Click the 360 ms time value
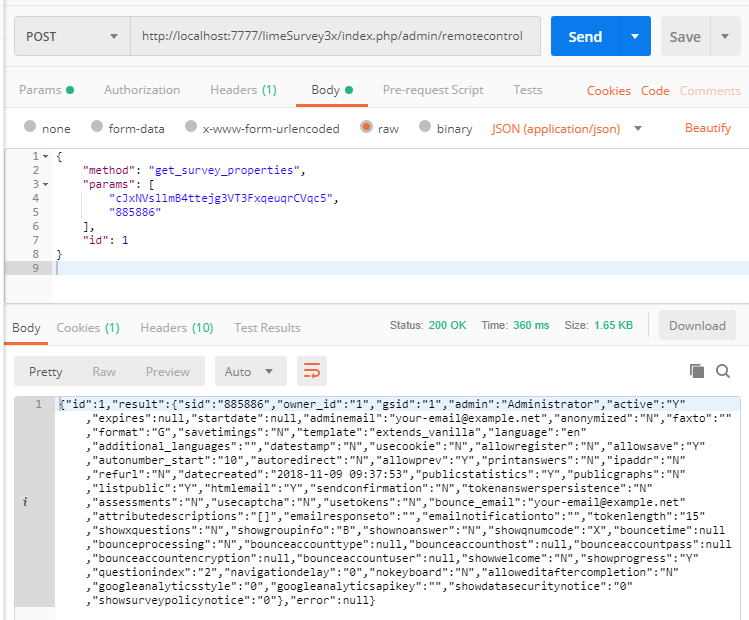749x620 pixels. tap(531, 325)
